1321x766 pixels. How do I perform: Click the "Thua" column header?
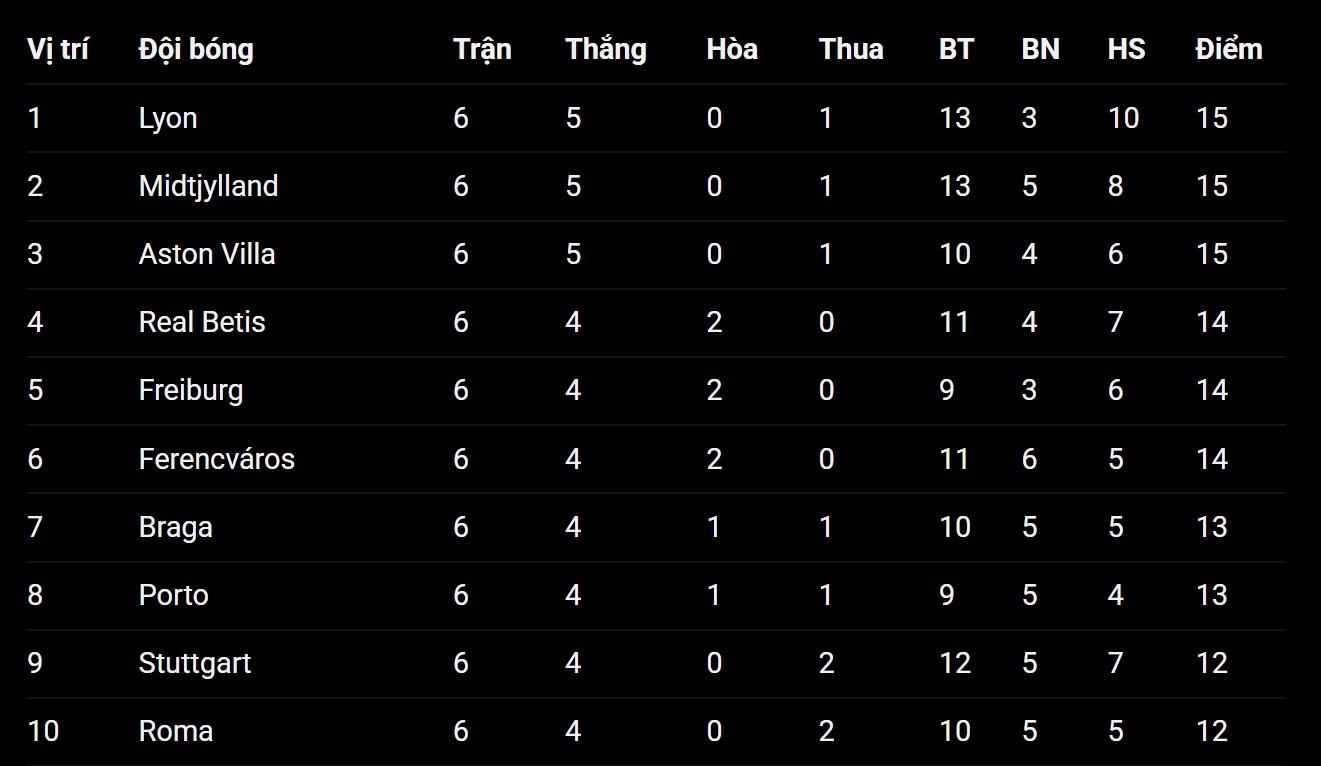click(x=851, y=49)
